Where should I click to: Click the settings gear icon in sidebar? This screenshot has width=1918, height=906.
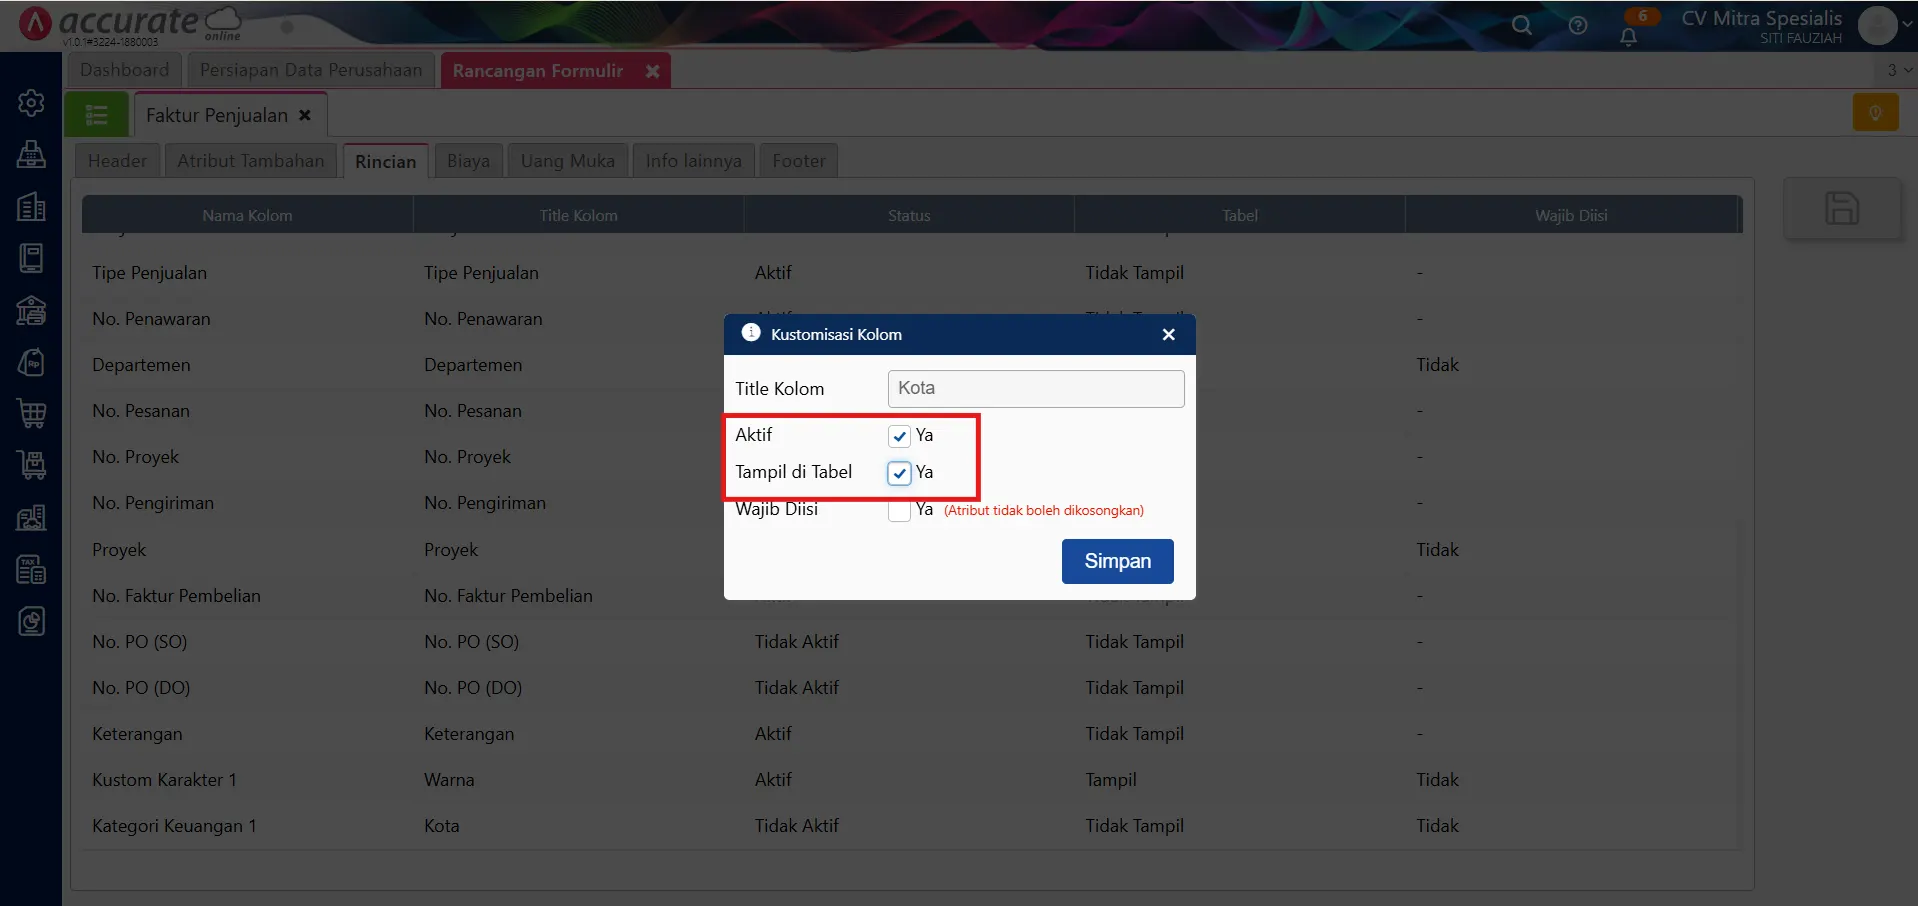pyautogui.click(x=31, y=103)
